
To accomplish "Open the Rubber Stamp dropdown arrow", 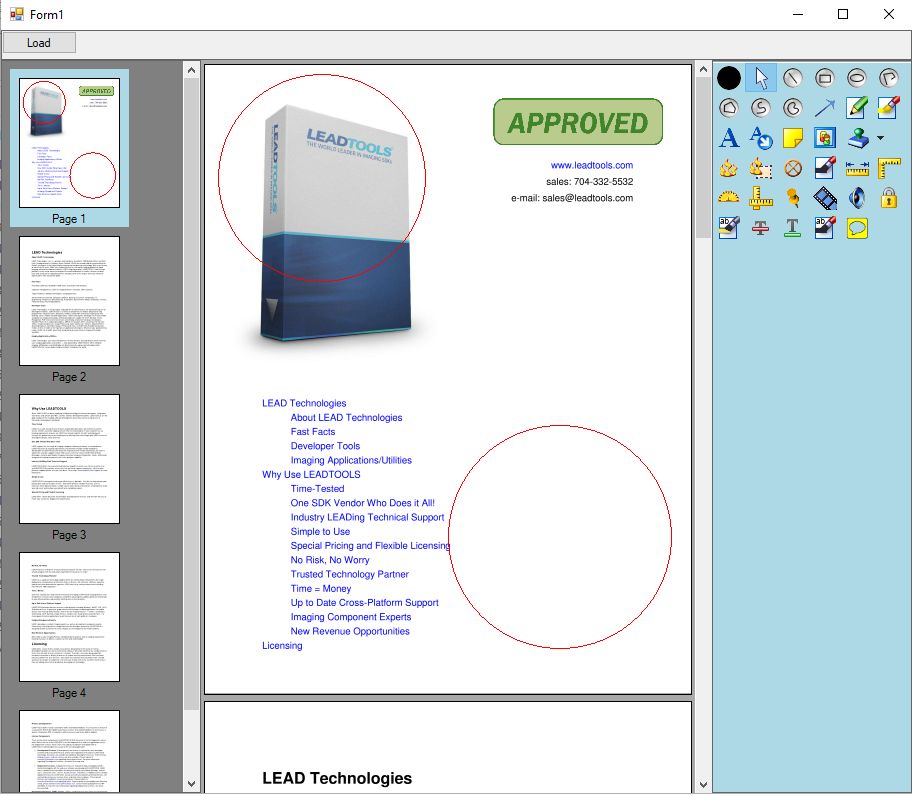I will coord(881,138).
